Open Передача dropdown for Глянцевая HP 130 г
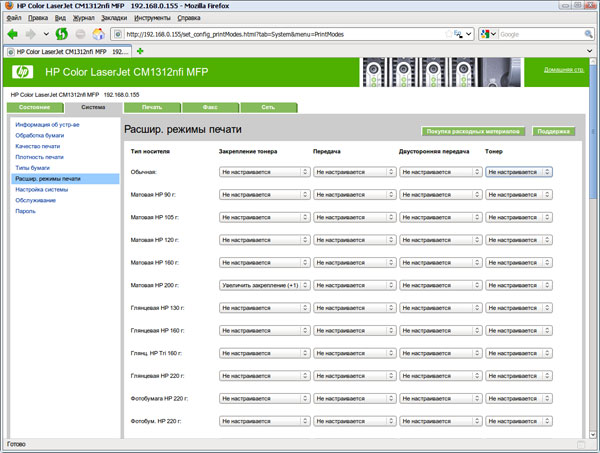The height and width of the screenshot is (453, 600). click(x=354, y=308)
